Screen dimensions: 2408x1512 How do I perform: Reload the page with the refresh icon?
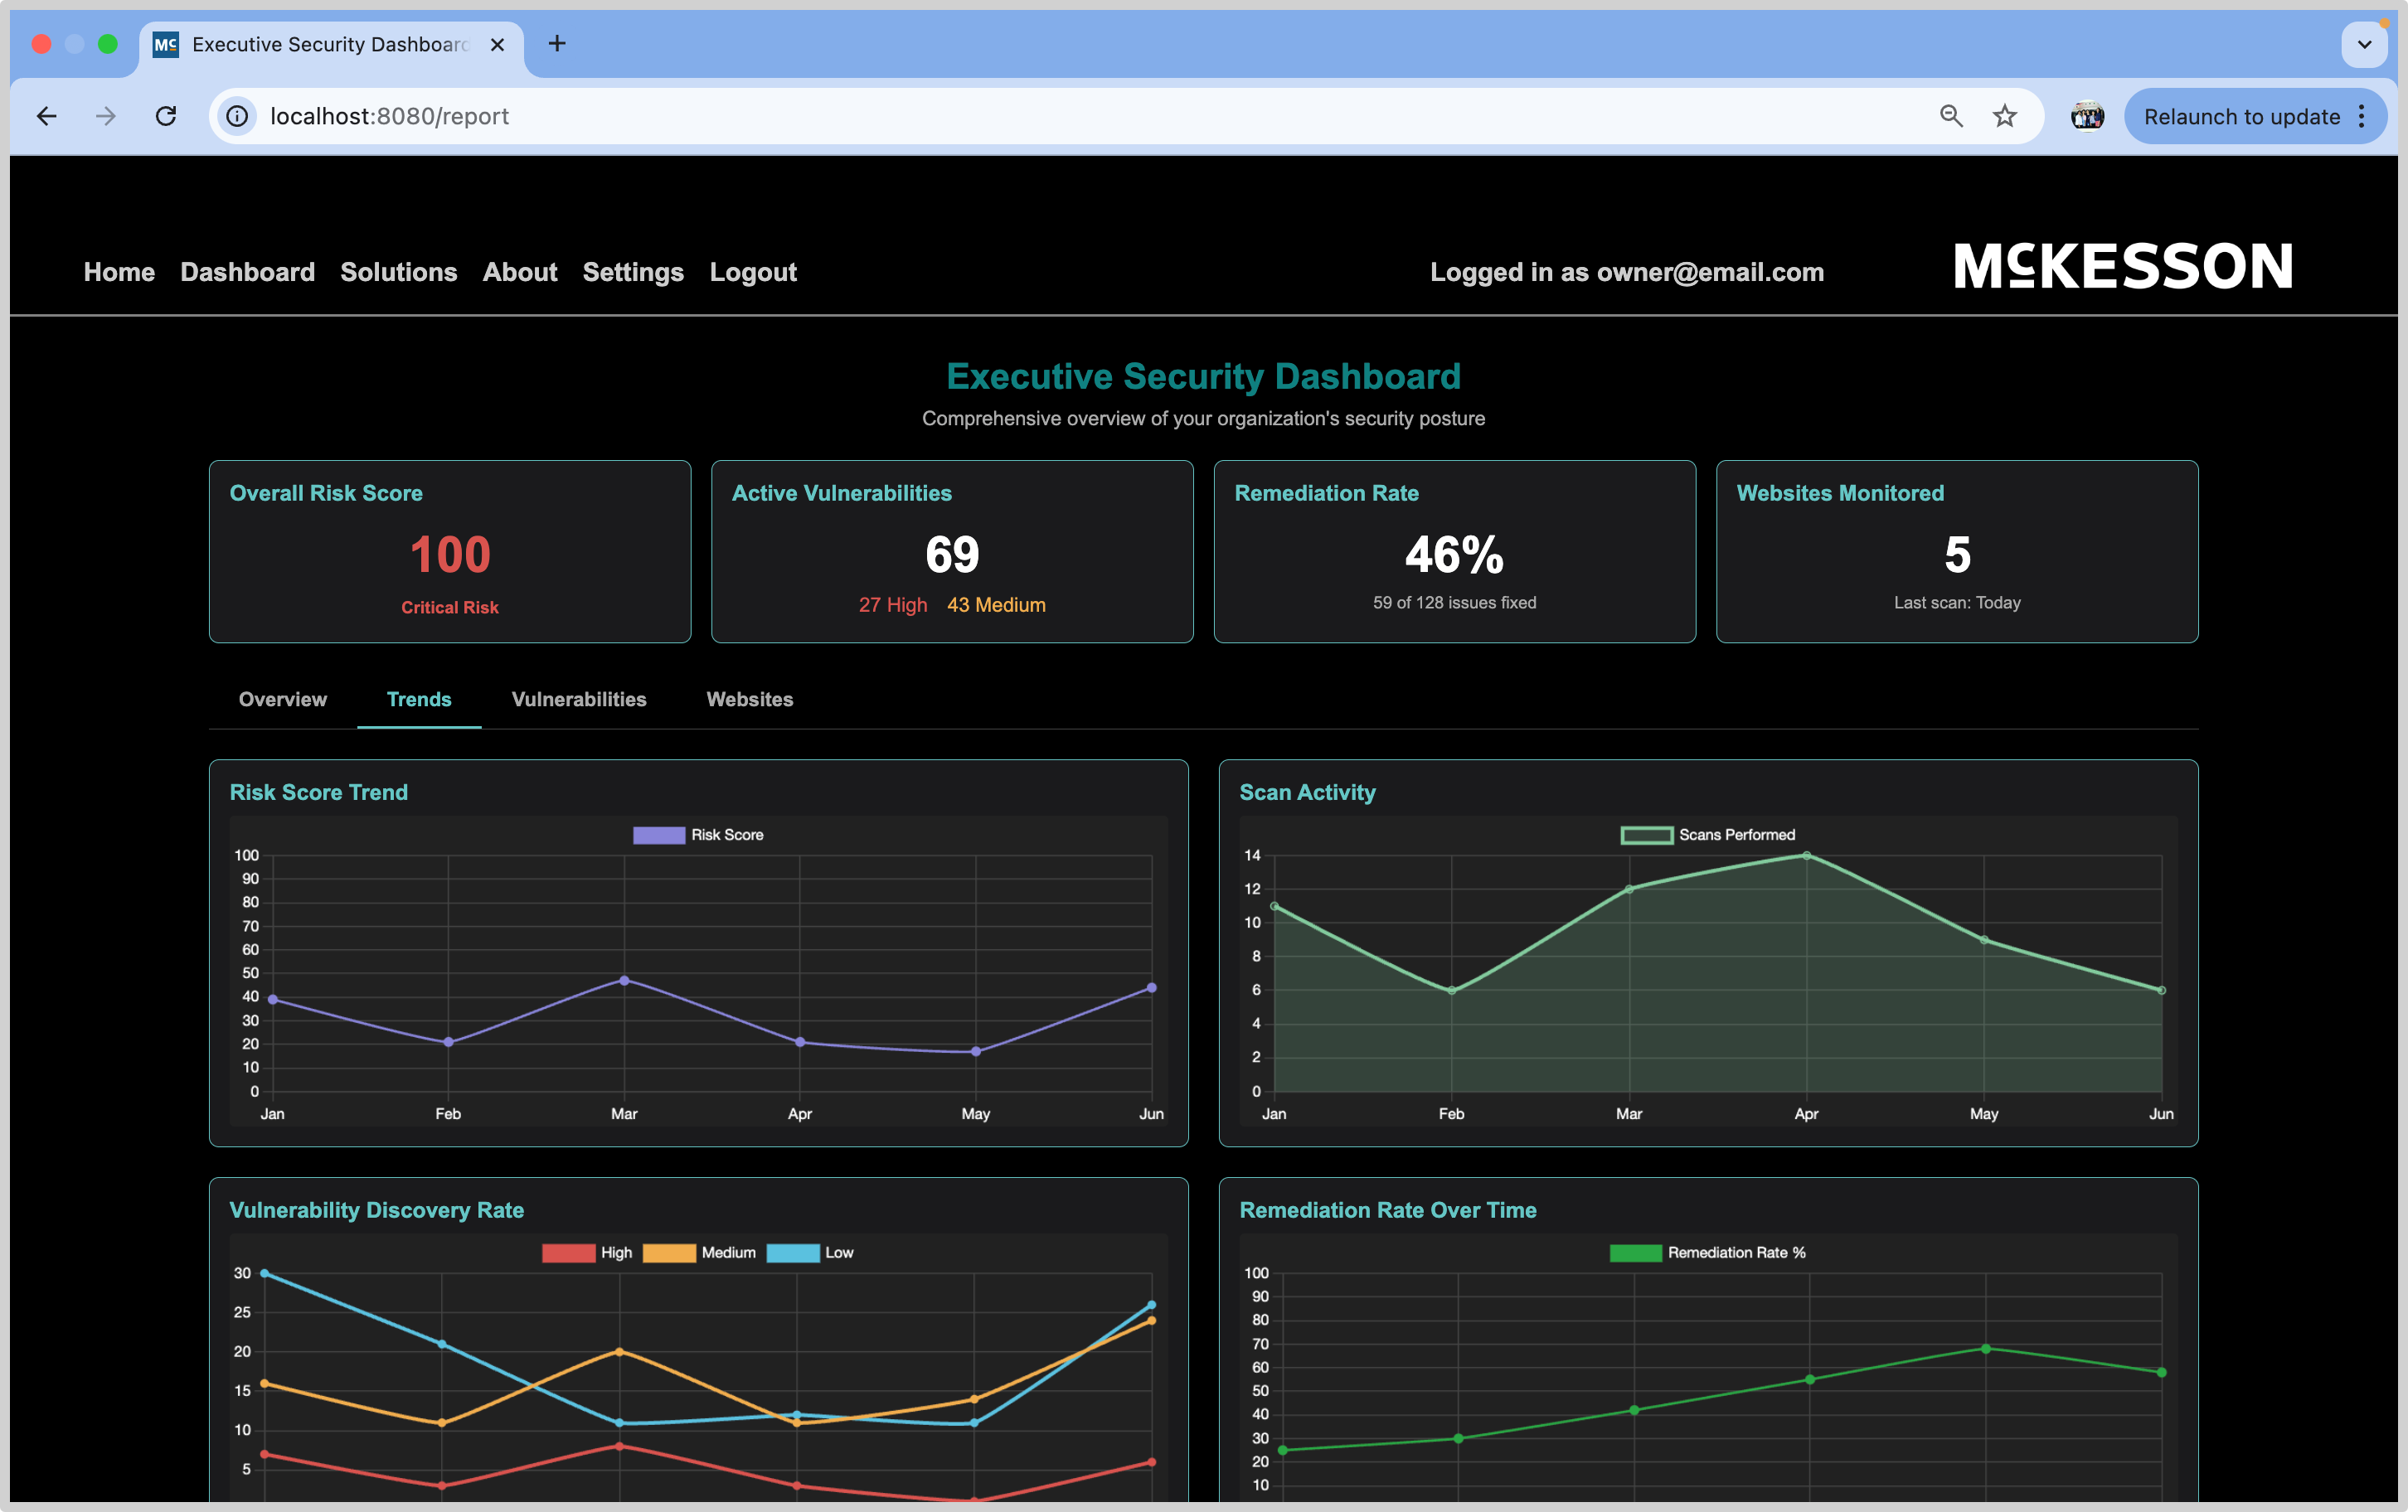tap(166, 116)
